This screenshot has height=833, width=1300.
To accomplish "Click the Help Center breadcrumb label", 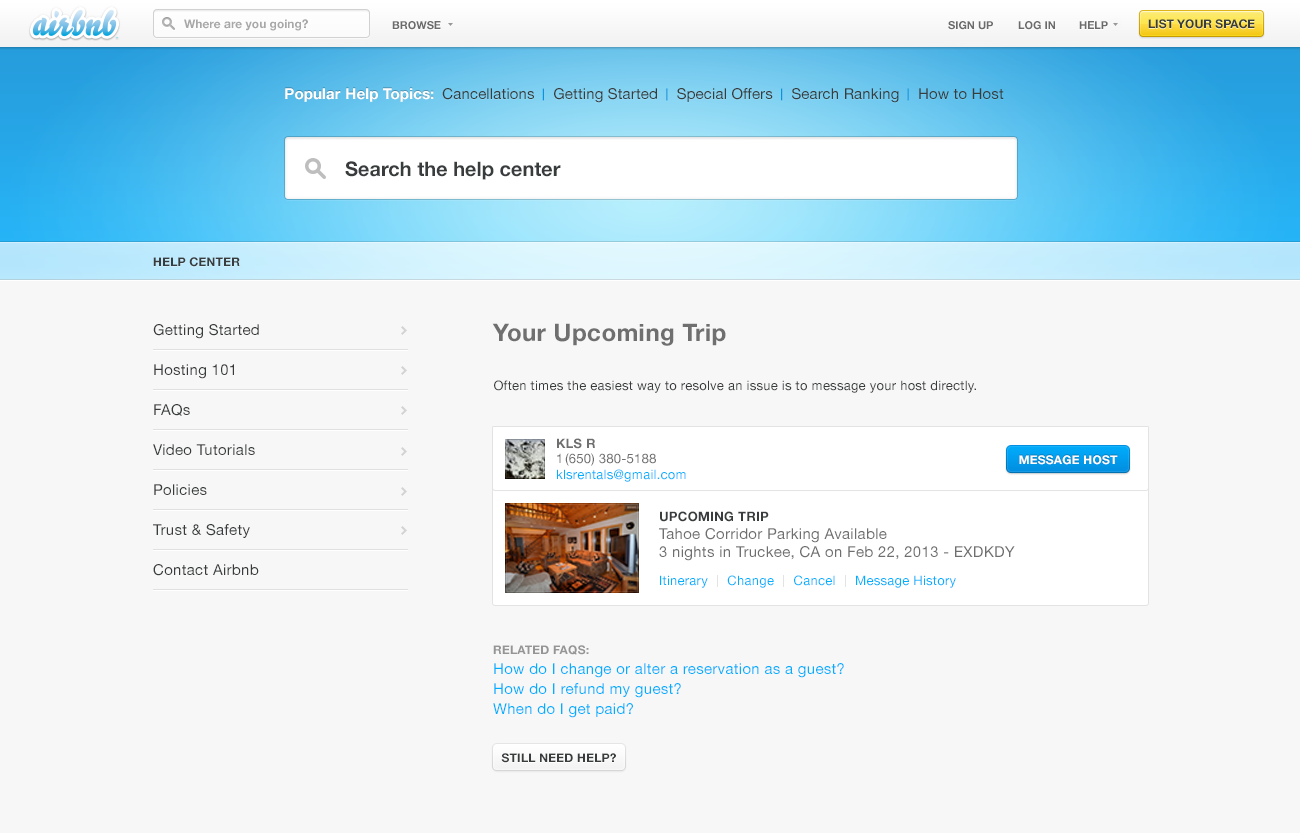I will [196, 262].
